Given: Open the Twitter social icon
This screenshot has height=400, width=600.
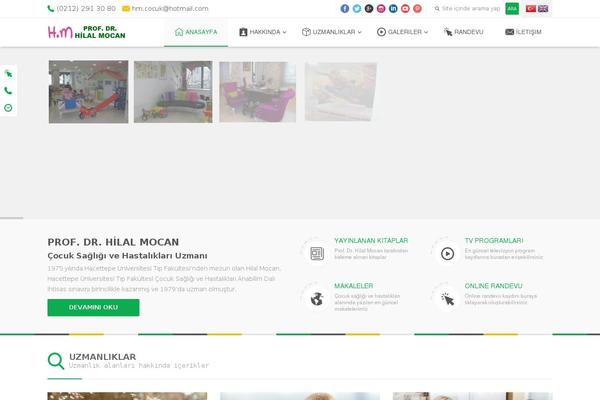Looking at the screenshot, I should click(357, 8).
